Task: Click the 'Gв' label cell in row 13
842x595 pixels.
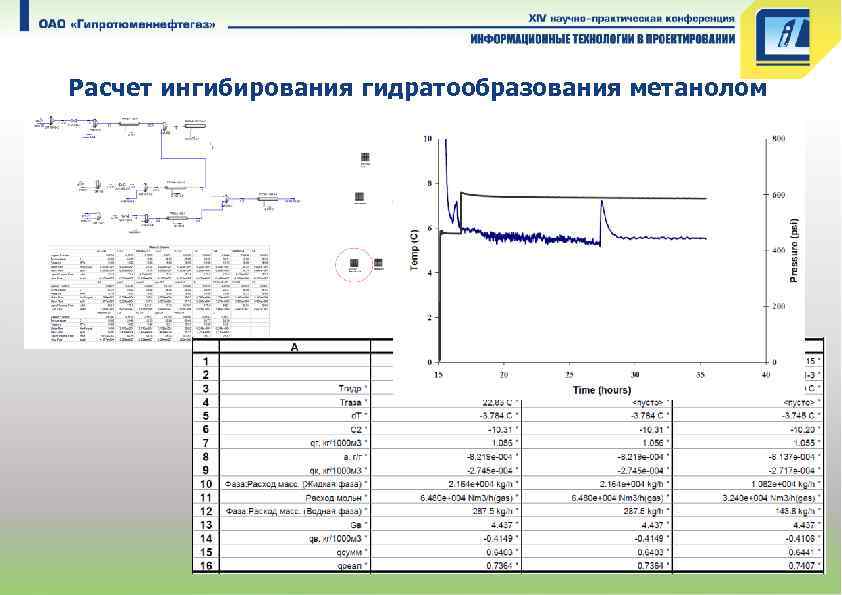Action: (295, 525)
